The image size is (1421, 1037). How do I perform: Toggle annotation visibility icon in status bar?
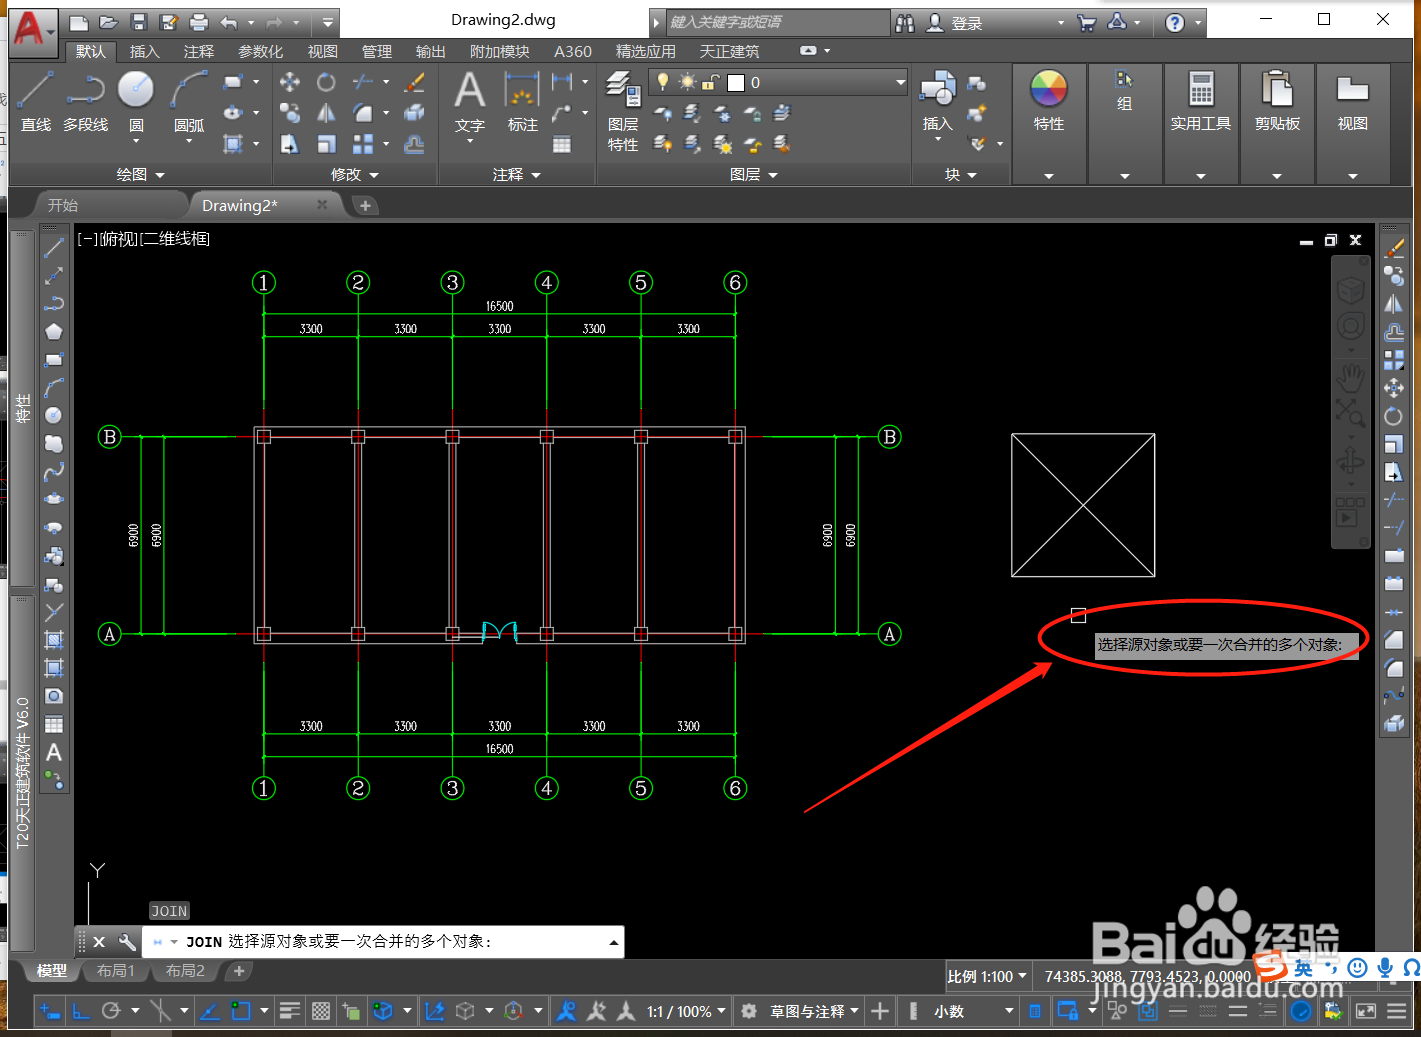[x=566, y=1011]
